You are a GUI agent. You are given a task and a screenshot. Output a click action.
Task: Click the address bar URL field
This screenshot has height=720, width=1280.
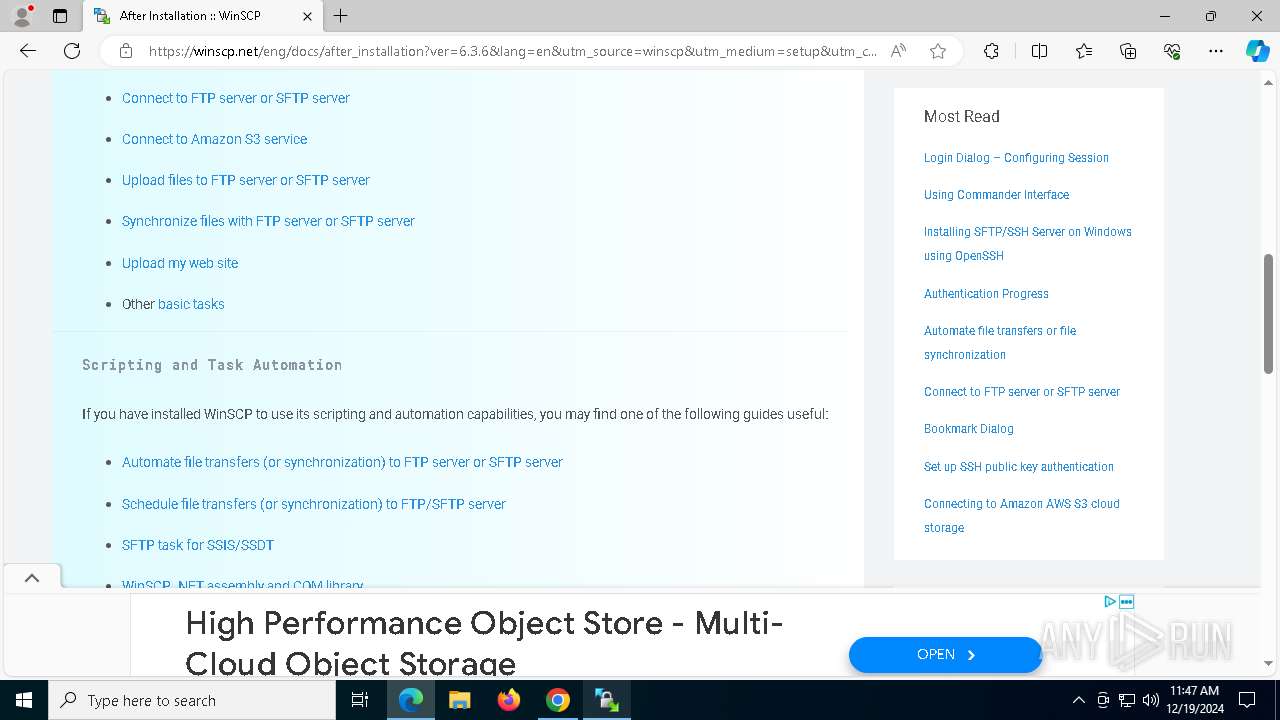click(512, 51)
